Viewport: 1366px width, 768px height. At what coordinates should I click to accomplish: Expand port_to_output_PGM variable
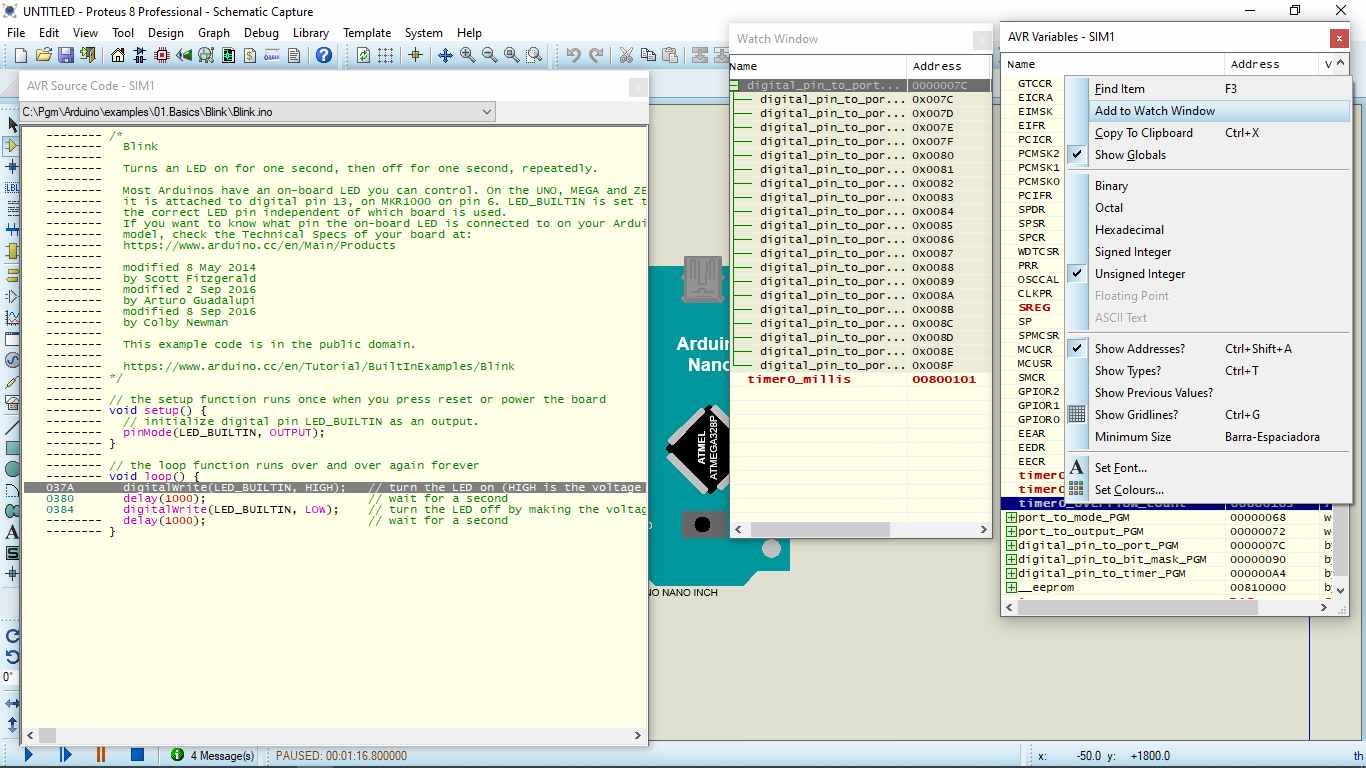pyautogui.click(x=1011, y=532)
